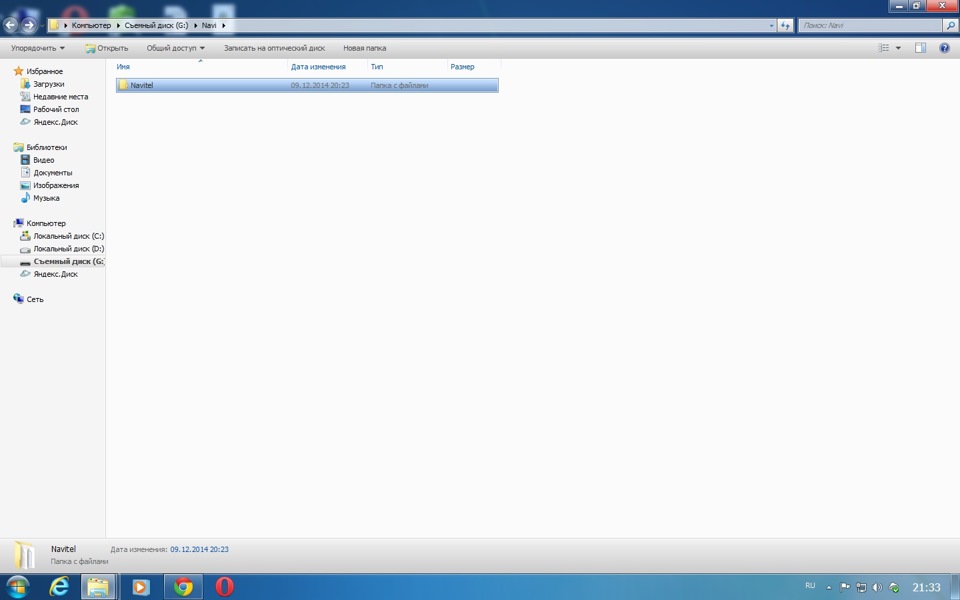Click details pane date 09.12.2014 20:23
This screenshot has width=960, height=600.
[x=199, y=549]
